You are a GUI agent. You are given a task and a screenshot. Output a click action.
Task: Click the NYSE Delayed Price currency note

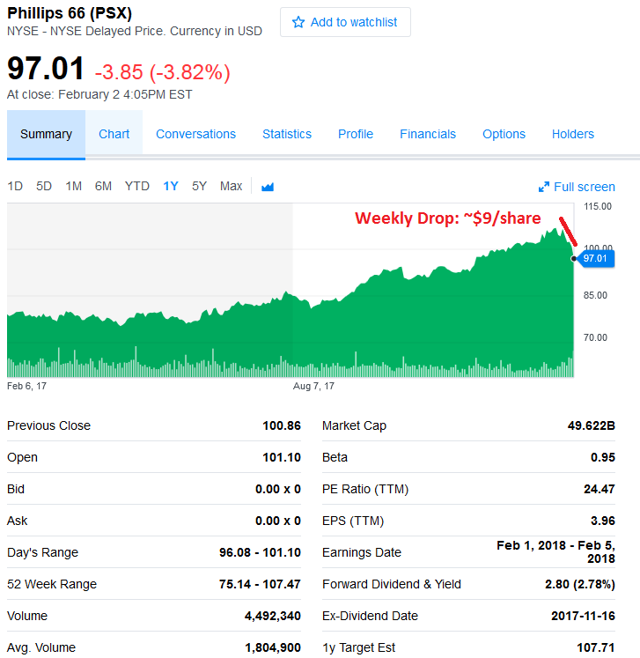[x=135, y=31]
